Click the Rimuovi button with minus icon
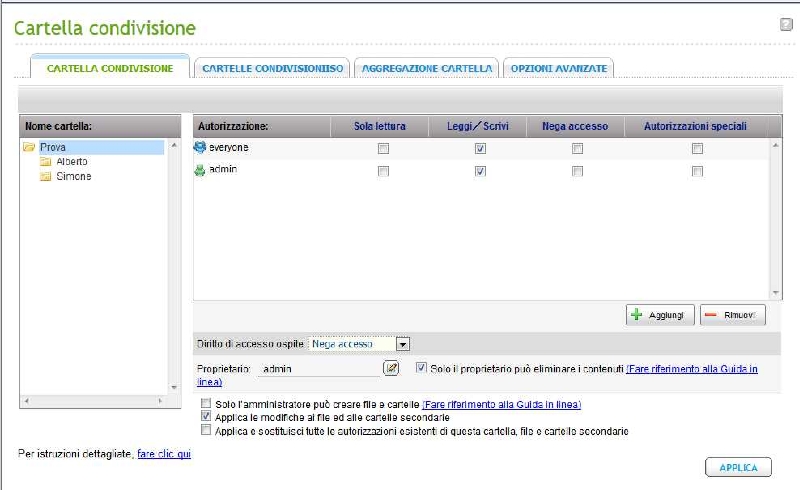 [x=733, y=315]
